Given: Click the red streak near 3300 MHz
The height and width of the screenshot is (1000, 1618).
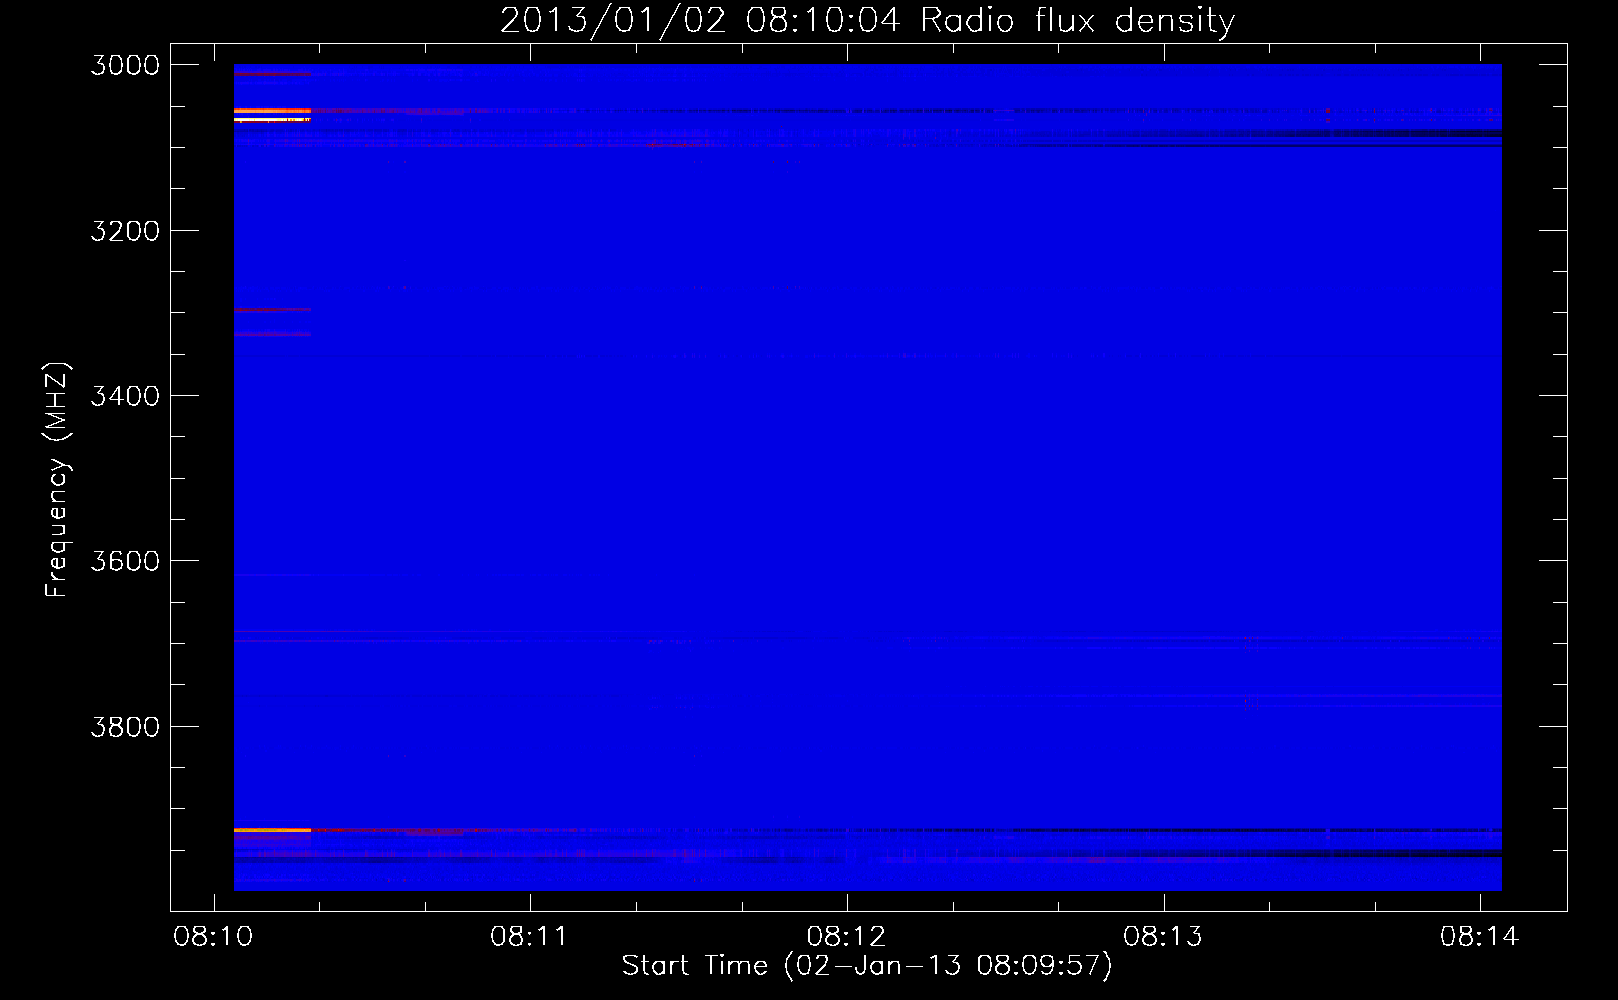Looking at the screenshot, I should [x=272, y=310].
